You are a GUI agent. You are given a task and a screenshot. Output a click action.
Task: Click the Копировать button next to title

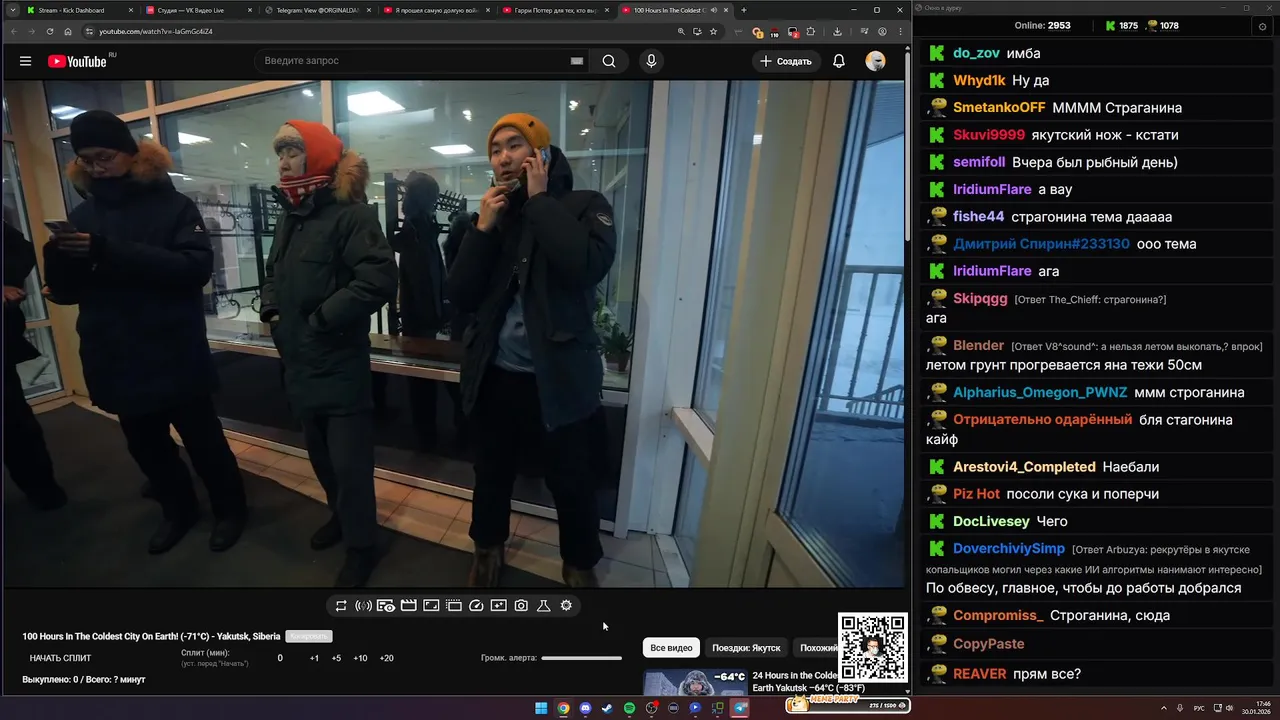(308, 636)
